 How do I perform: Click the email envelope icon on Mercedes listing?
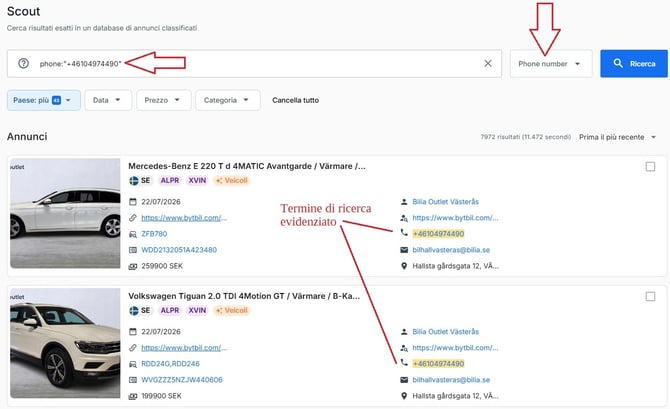pos(404,250)
